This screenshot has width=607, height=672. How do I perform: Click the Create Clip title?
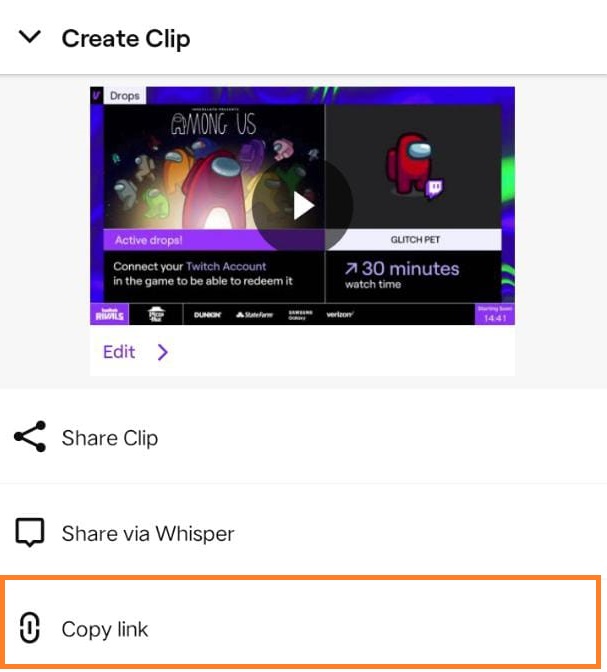click(x=126, y=39)
